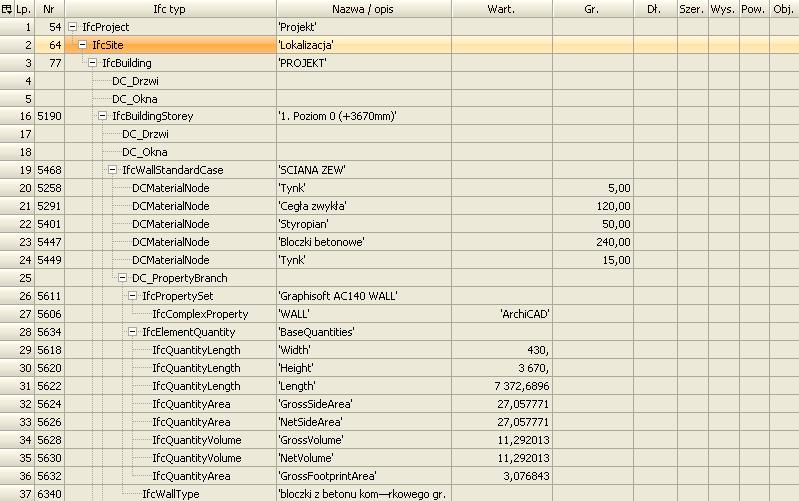Collapse the DC_PropertyBranch node
The width and height of the screenshot is (799, 501).
click(x=122, y=278)
